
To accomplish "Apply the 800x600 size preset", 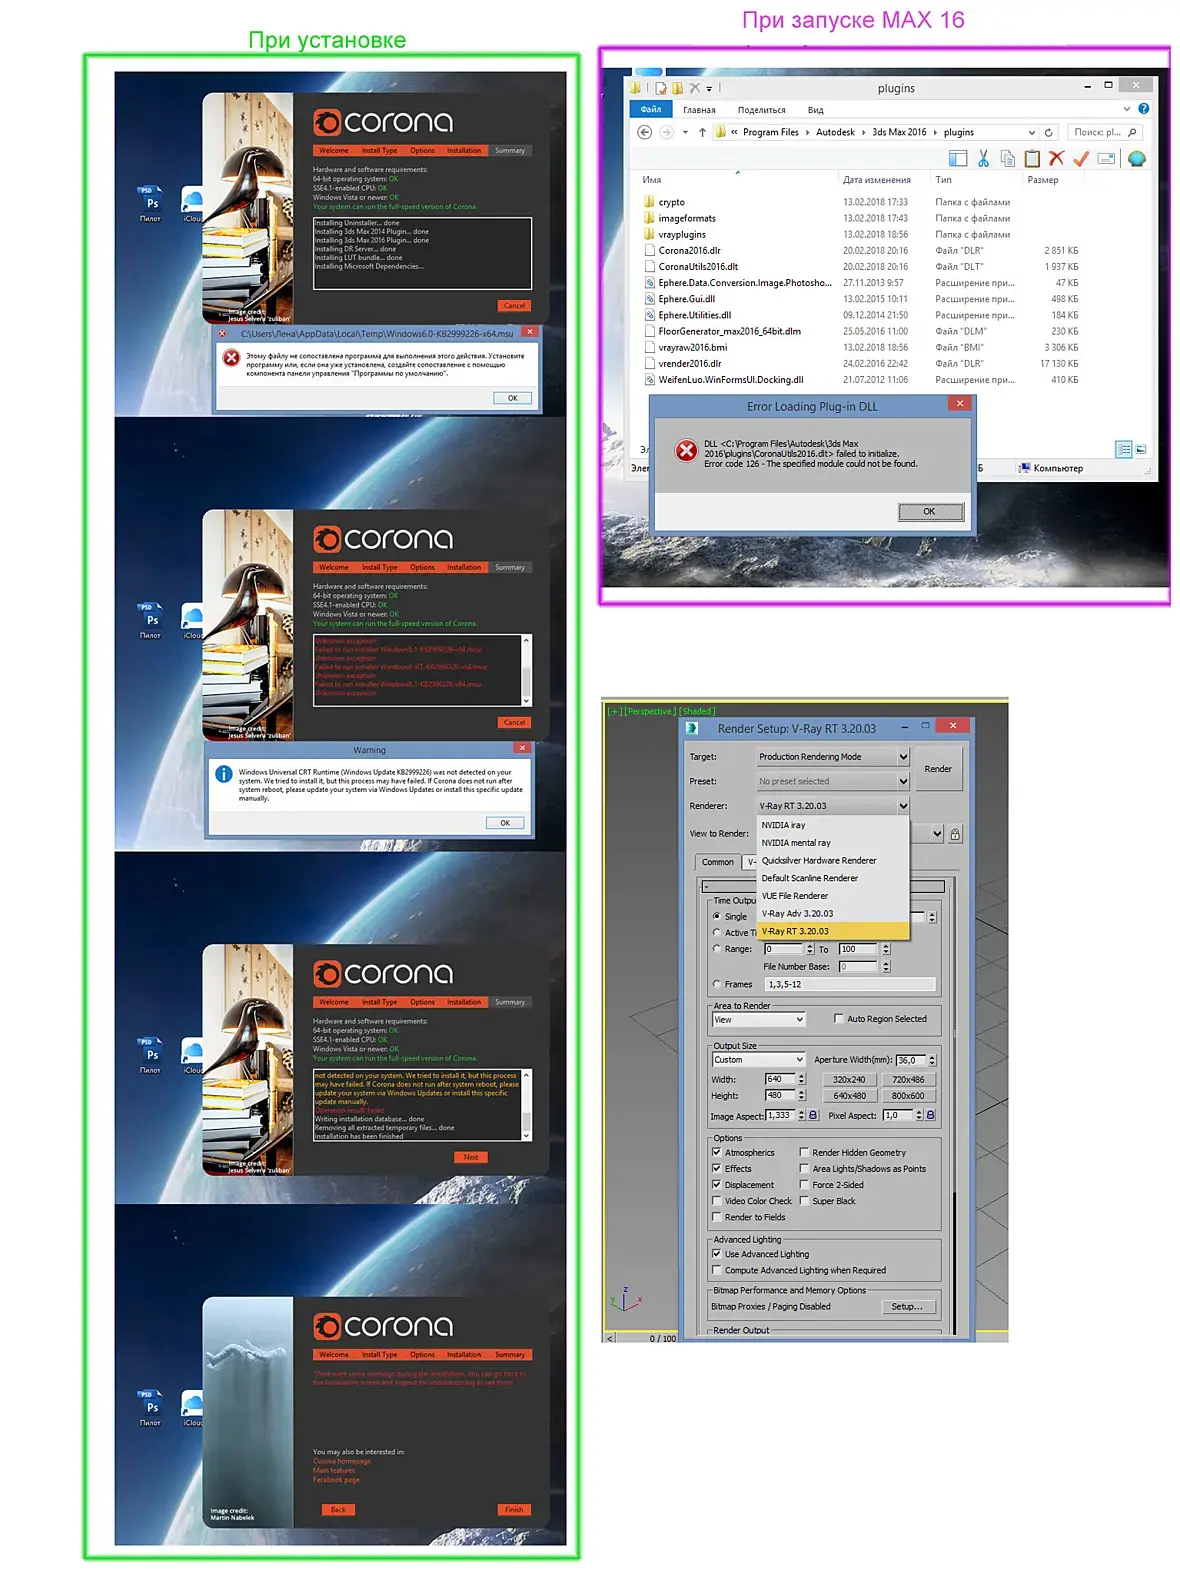I will tap(908, 1096).
